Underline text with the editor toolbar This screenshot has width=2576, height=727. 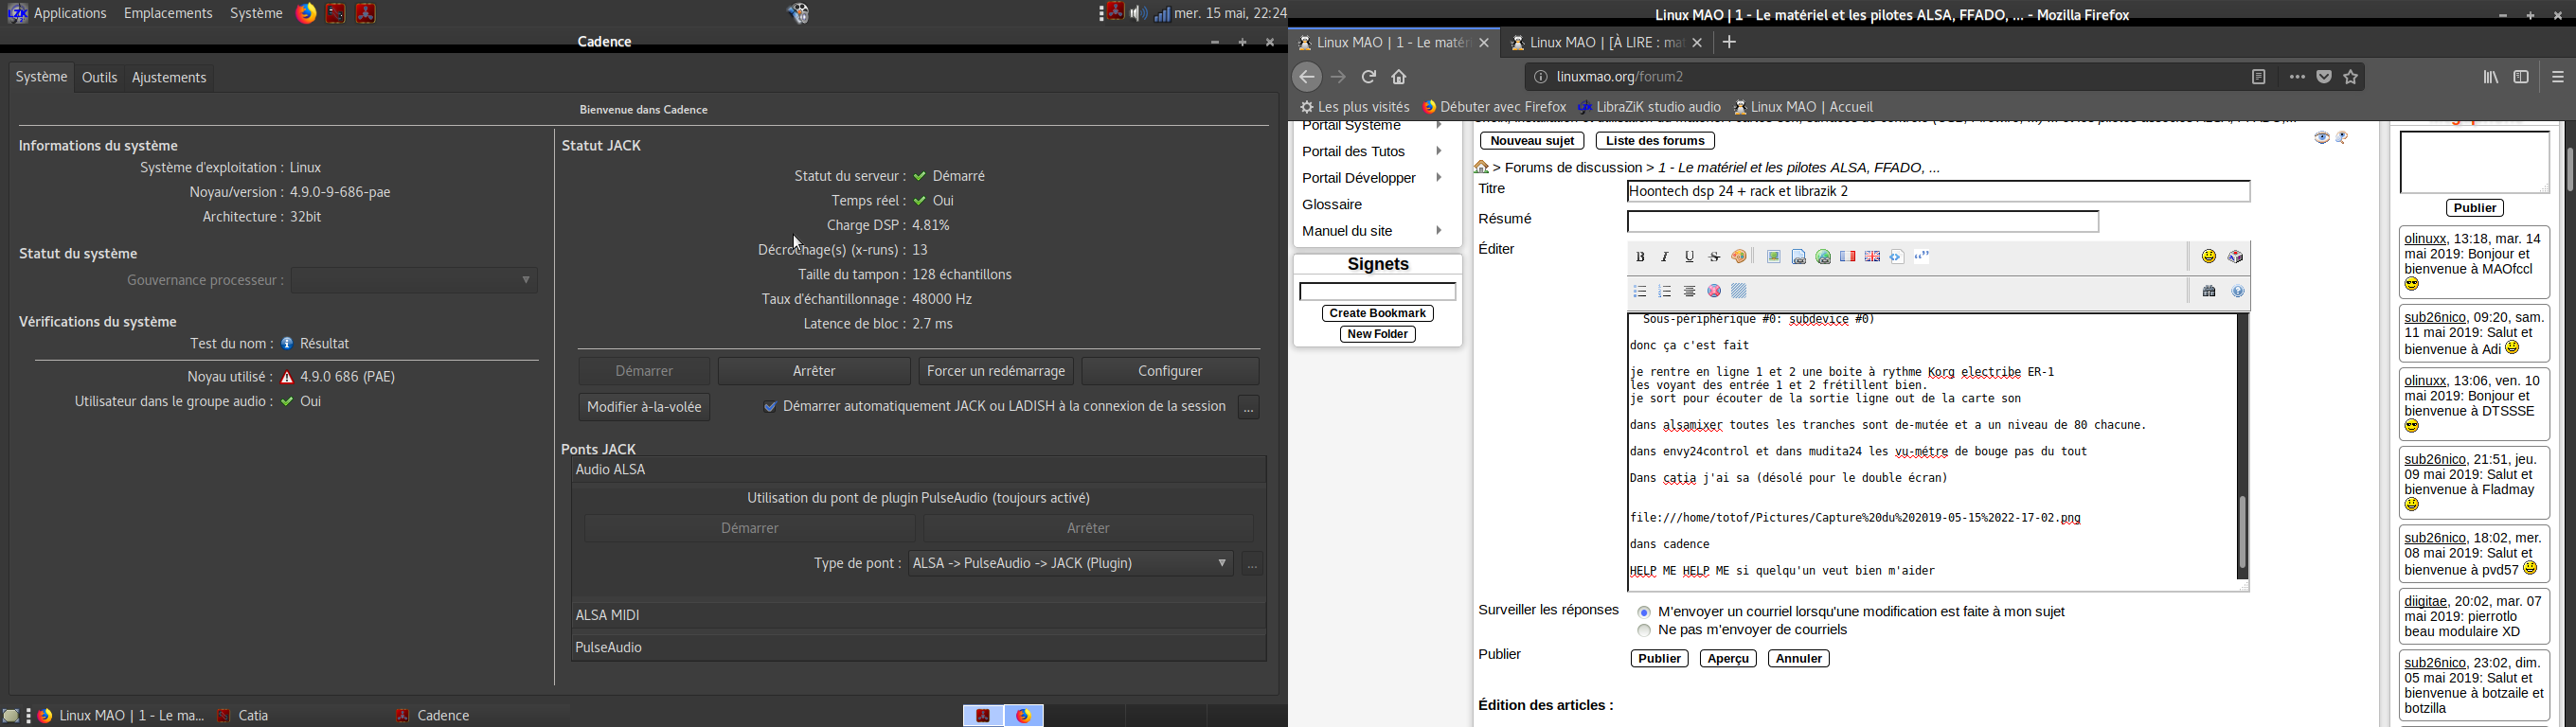[x=1690, y=257]
